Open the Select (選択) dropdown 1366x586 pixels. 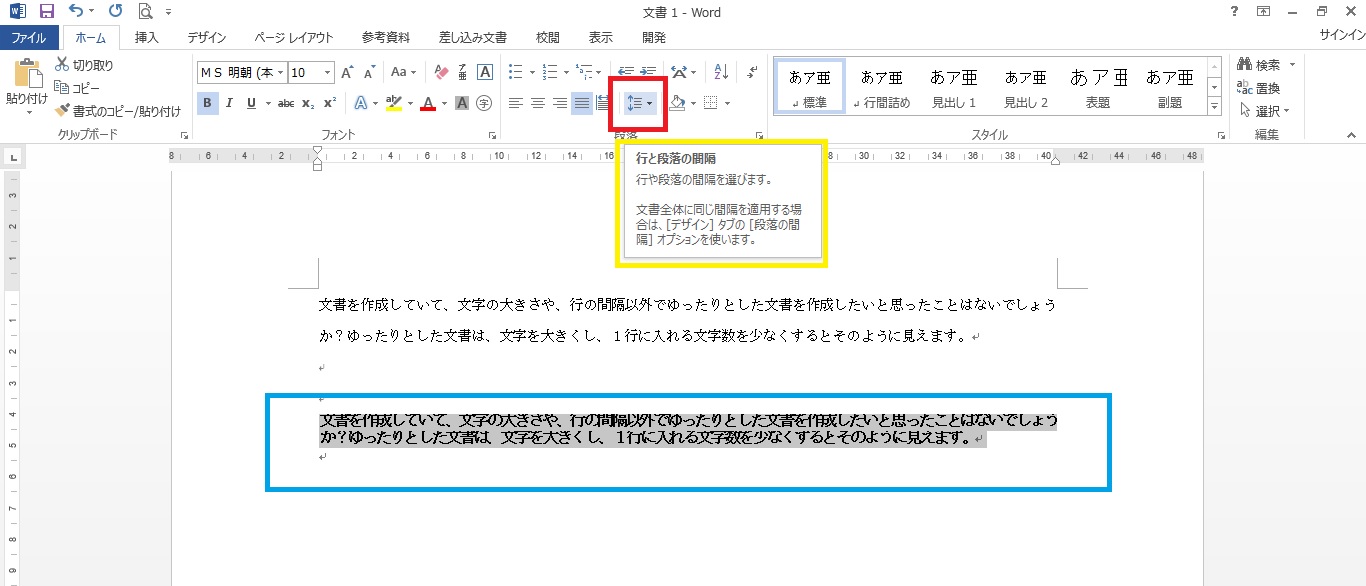pyautogui.click(x=1265, y=111)
